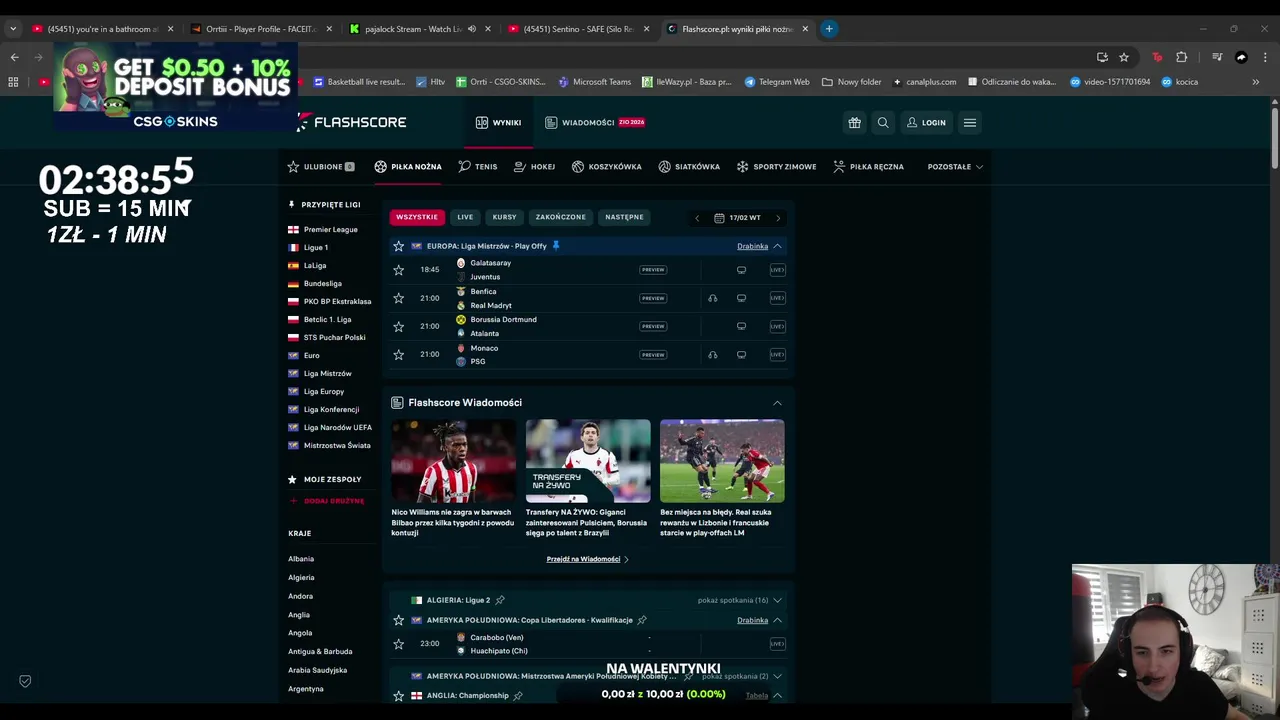Select Albania in the Kraje list
1280x720 pixels.
301,559
